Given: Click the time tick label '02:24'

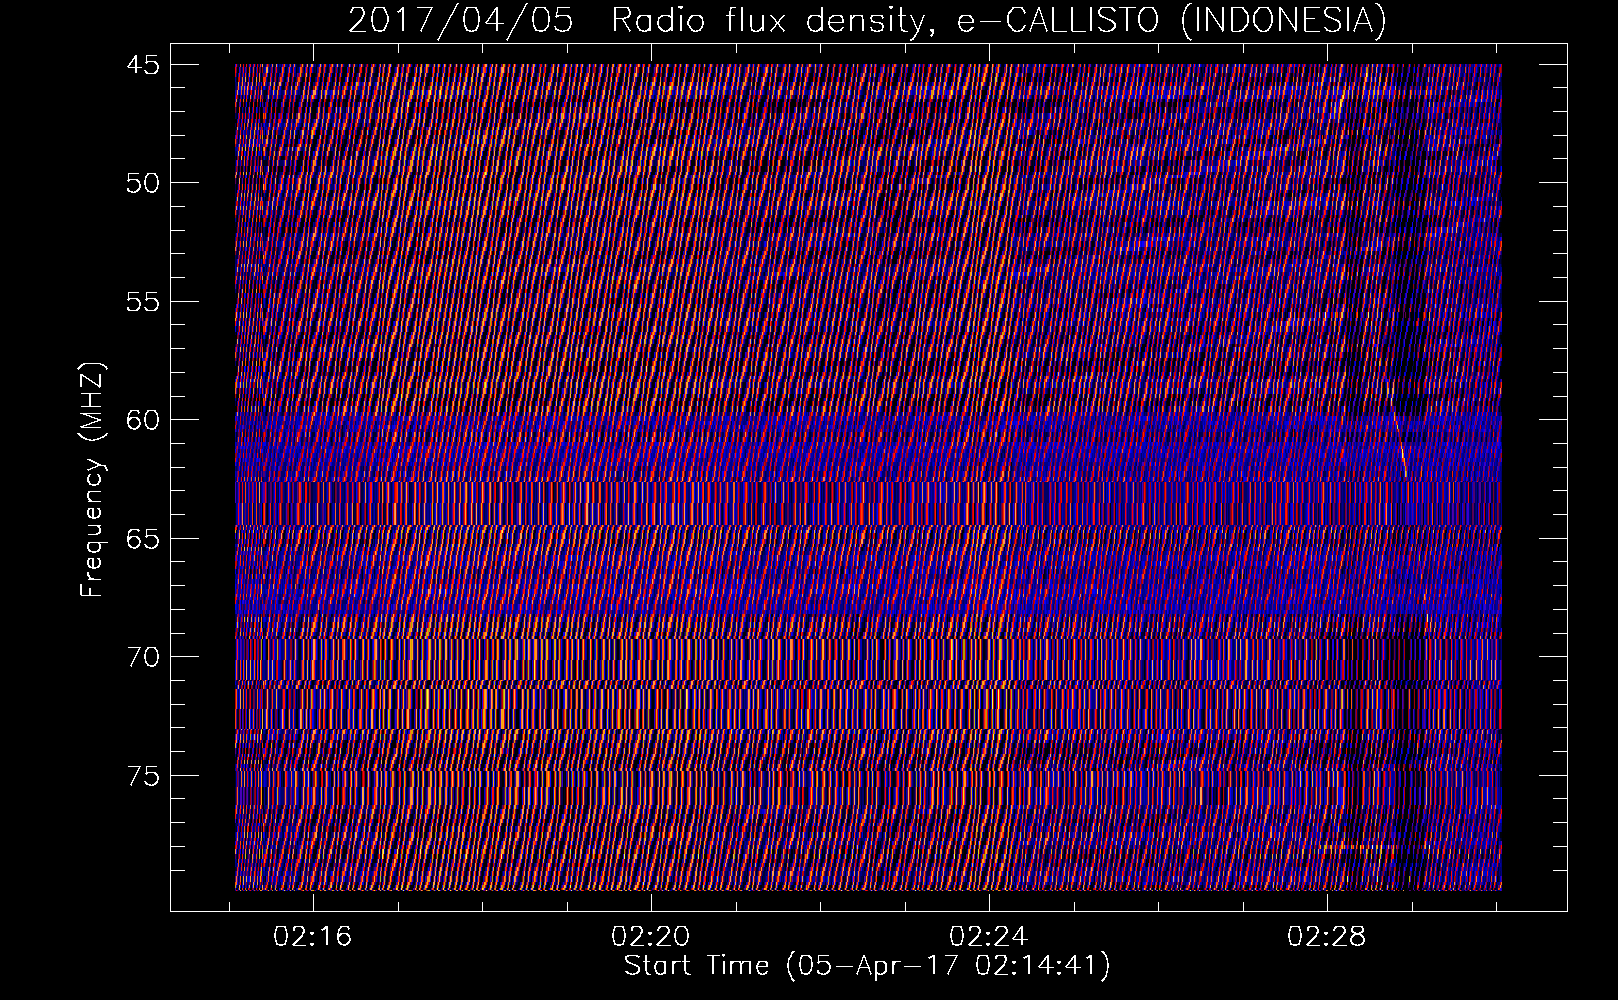Looking at the screenshot, I should click(x=989, y=937).
